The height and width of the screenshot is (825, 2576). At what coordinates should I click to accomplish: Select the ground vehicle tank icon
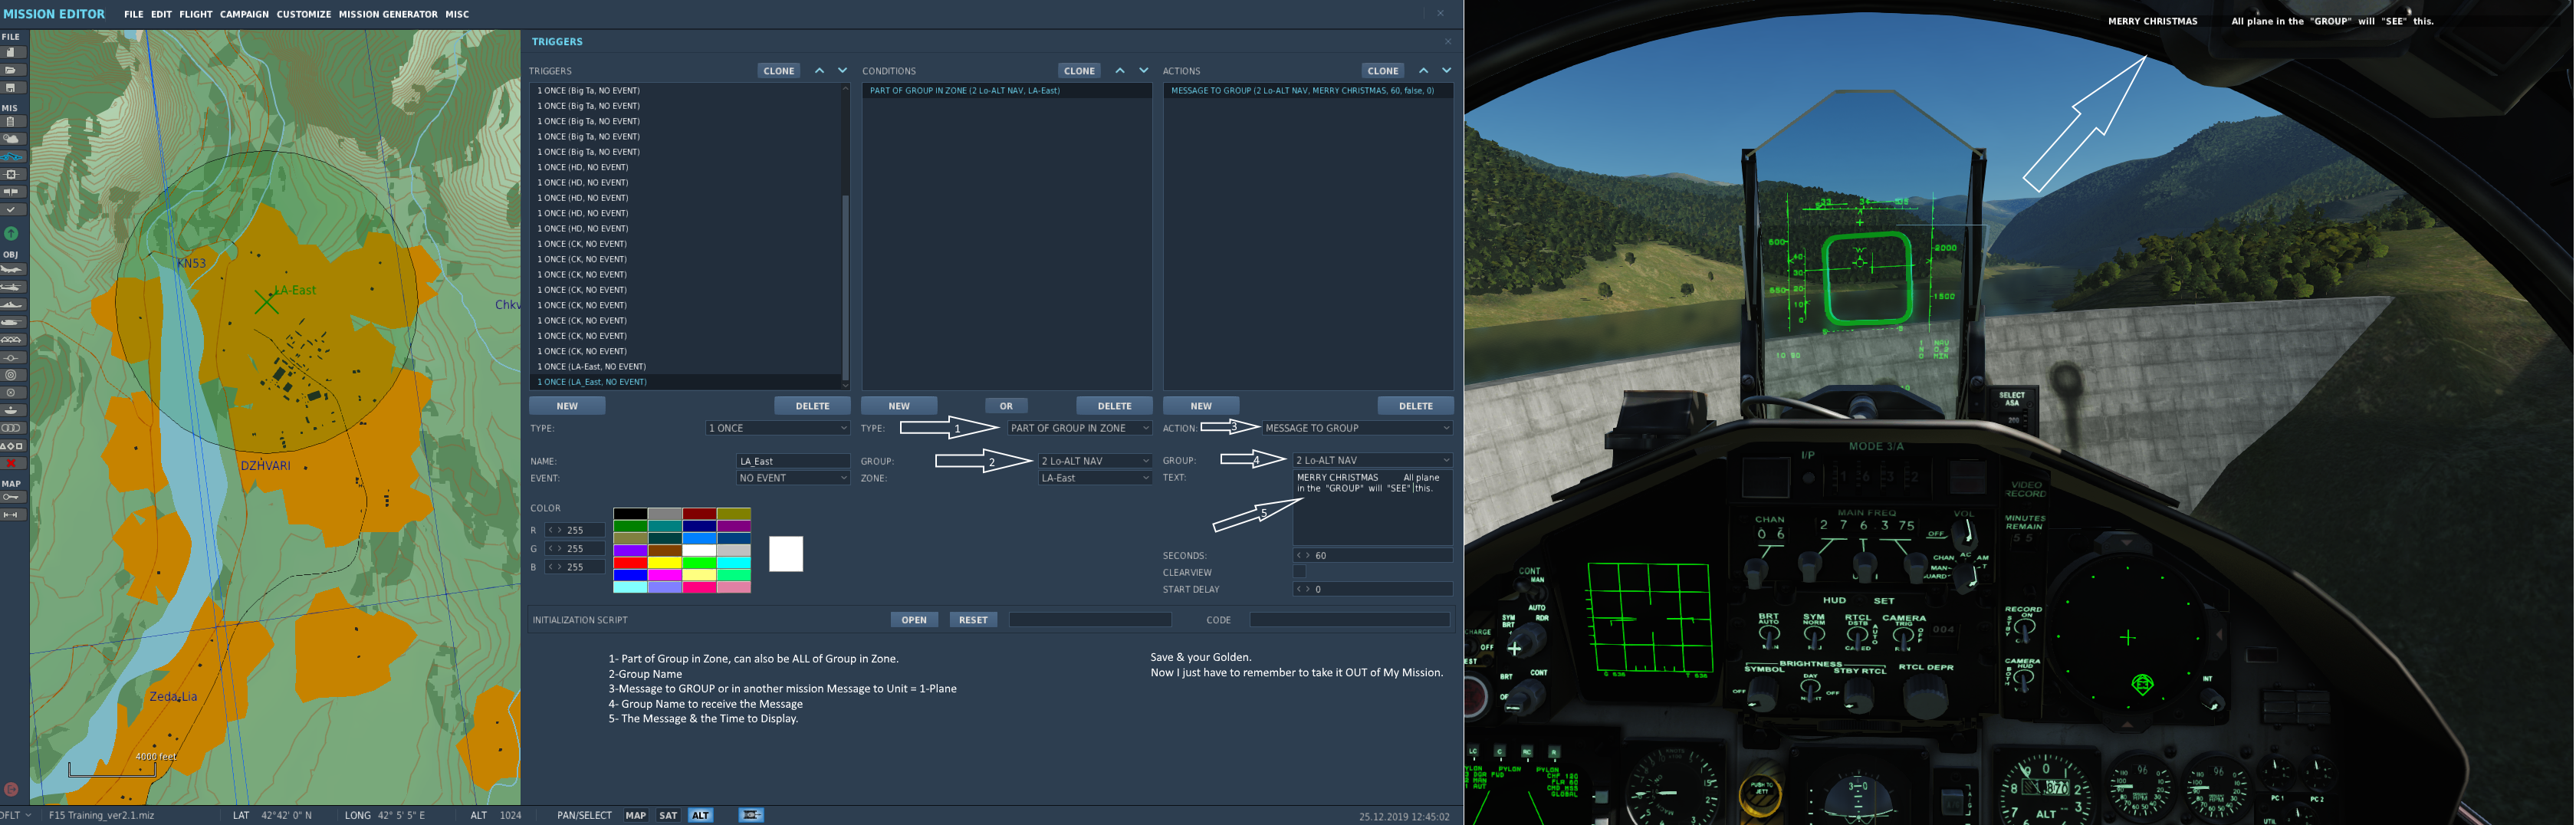click(12, 322)
